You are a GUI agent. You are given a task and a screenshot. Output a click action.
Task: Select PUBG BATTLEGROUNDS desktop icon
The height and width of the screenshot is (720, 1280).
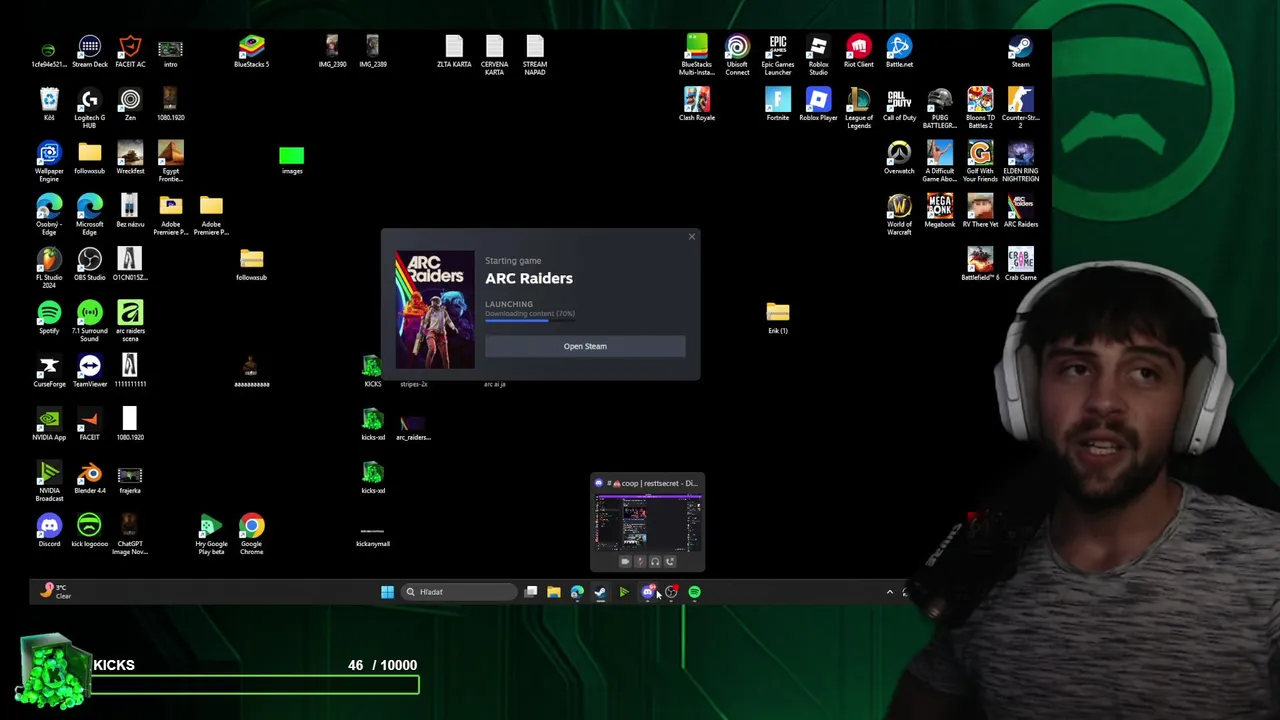tap(940, 109)
